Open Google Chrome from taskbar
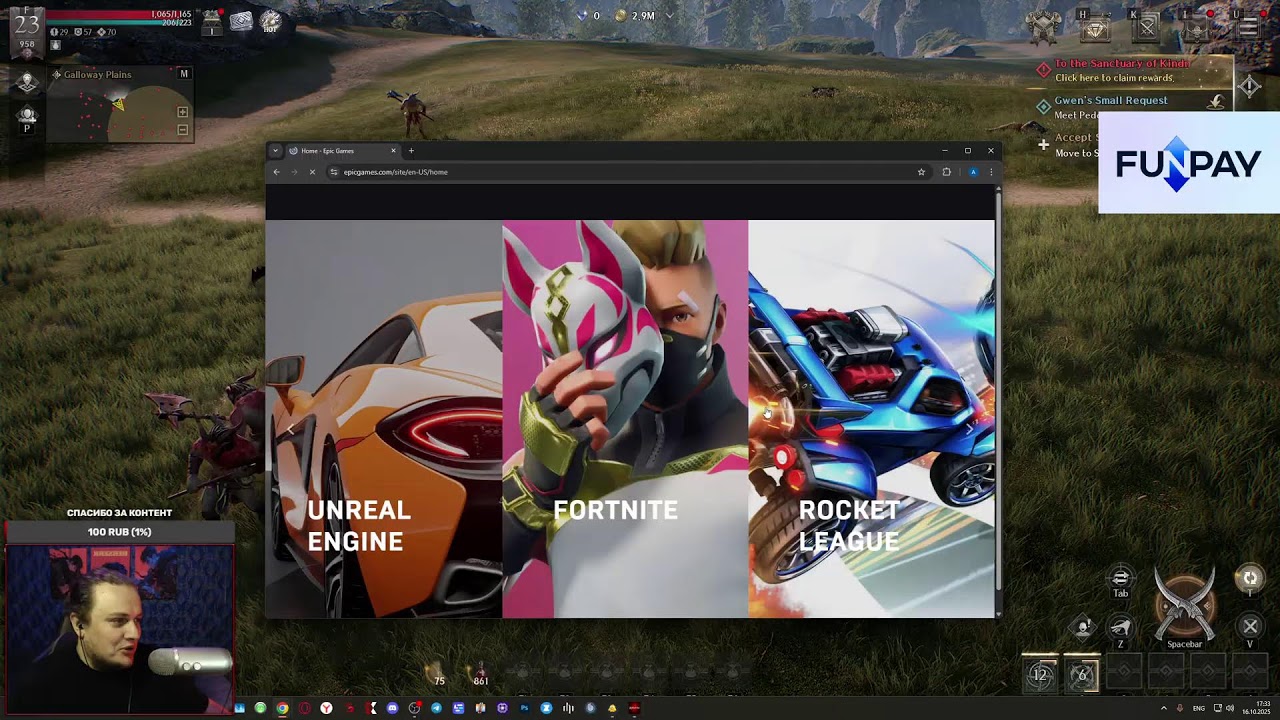Viewport: 1280px width, 720px height. tap(282, 708)
